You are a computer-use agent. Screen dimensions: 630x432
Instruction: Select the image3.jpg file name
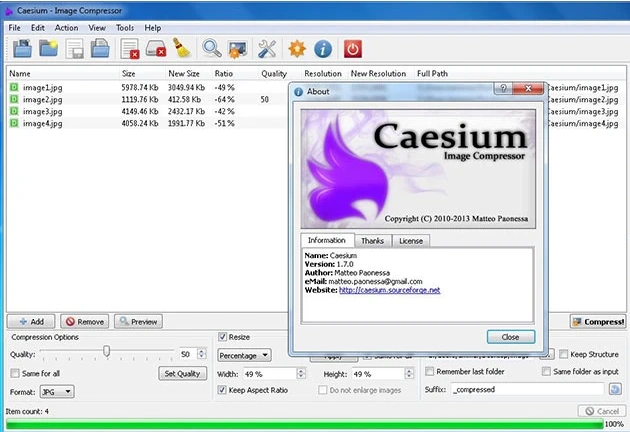point(42,111)
